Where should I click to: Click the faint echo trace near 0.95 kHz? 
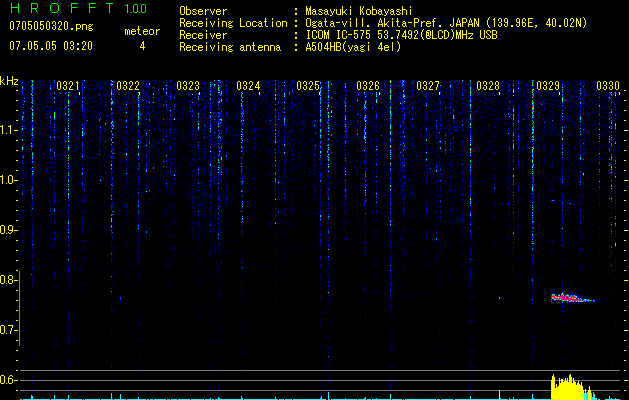(x=566, y=202)
